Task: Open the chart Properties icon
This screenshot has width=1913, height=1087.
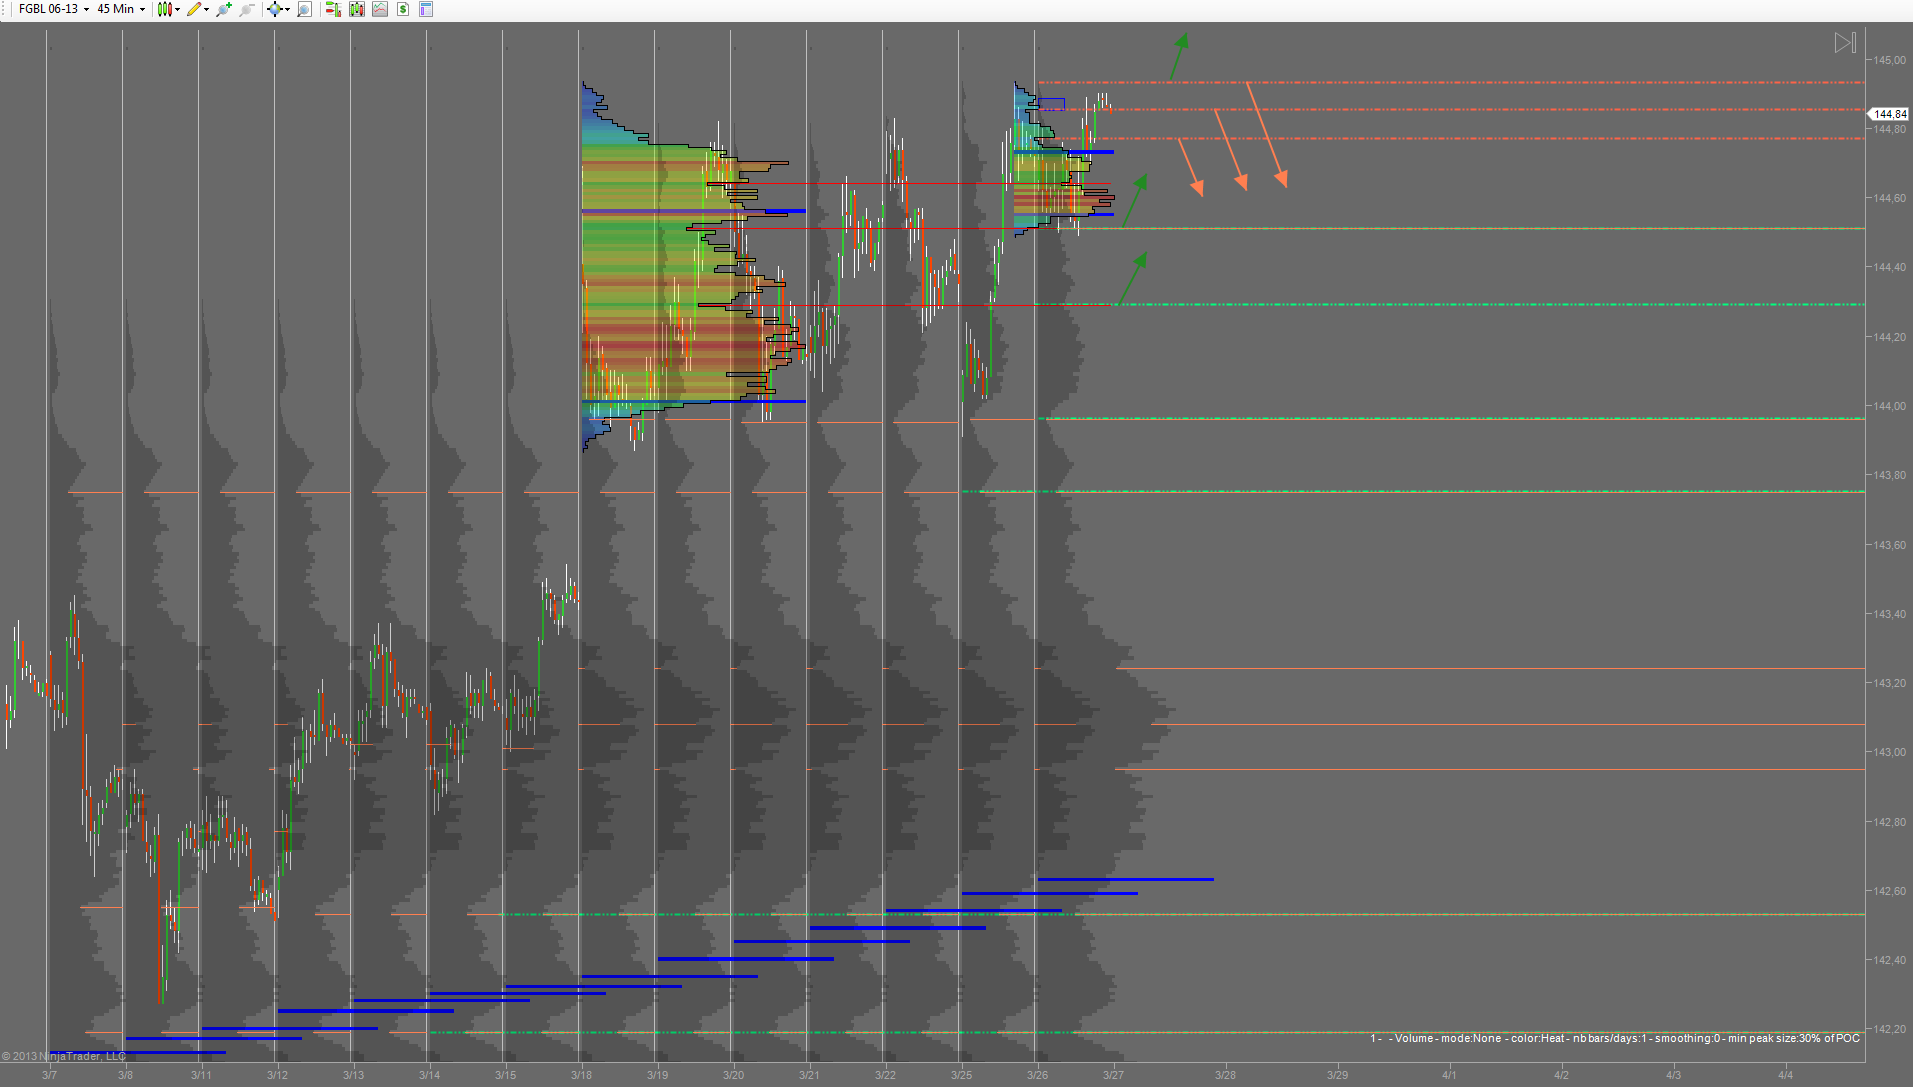Action: [426, 9]
